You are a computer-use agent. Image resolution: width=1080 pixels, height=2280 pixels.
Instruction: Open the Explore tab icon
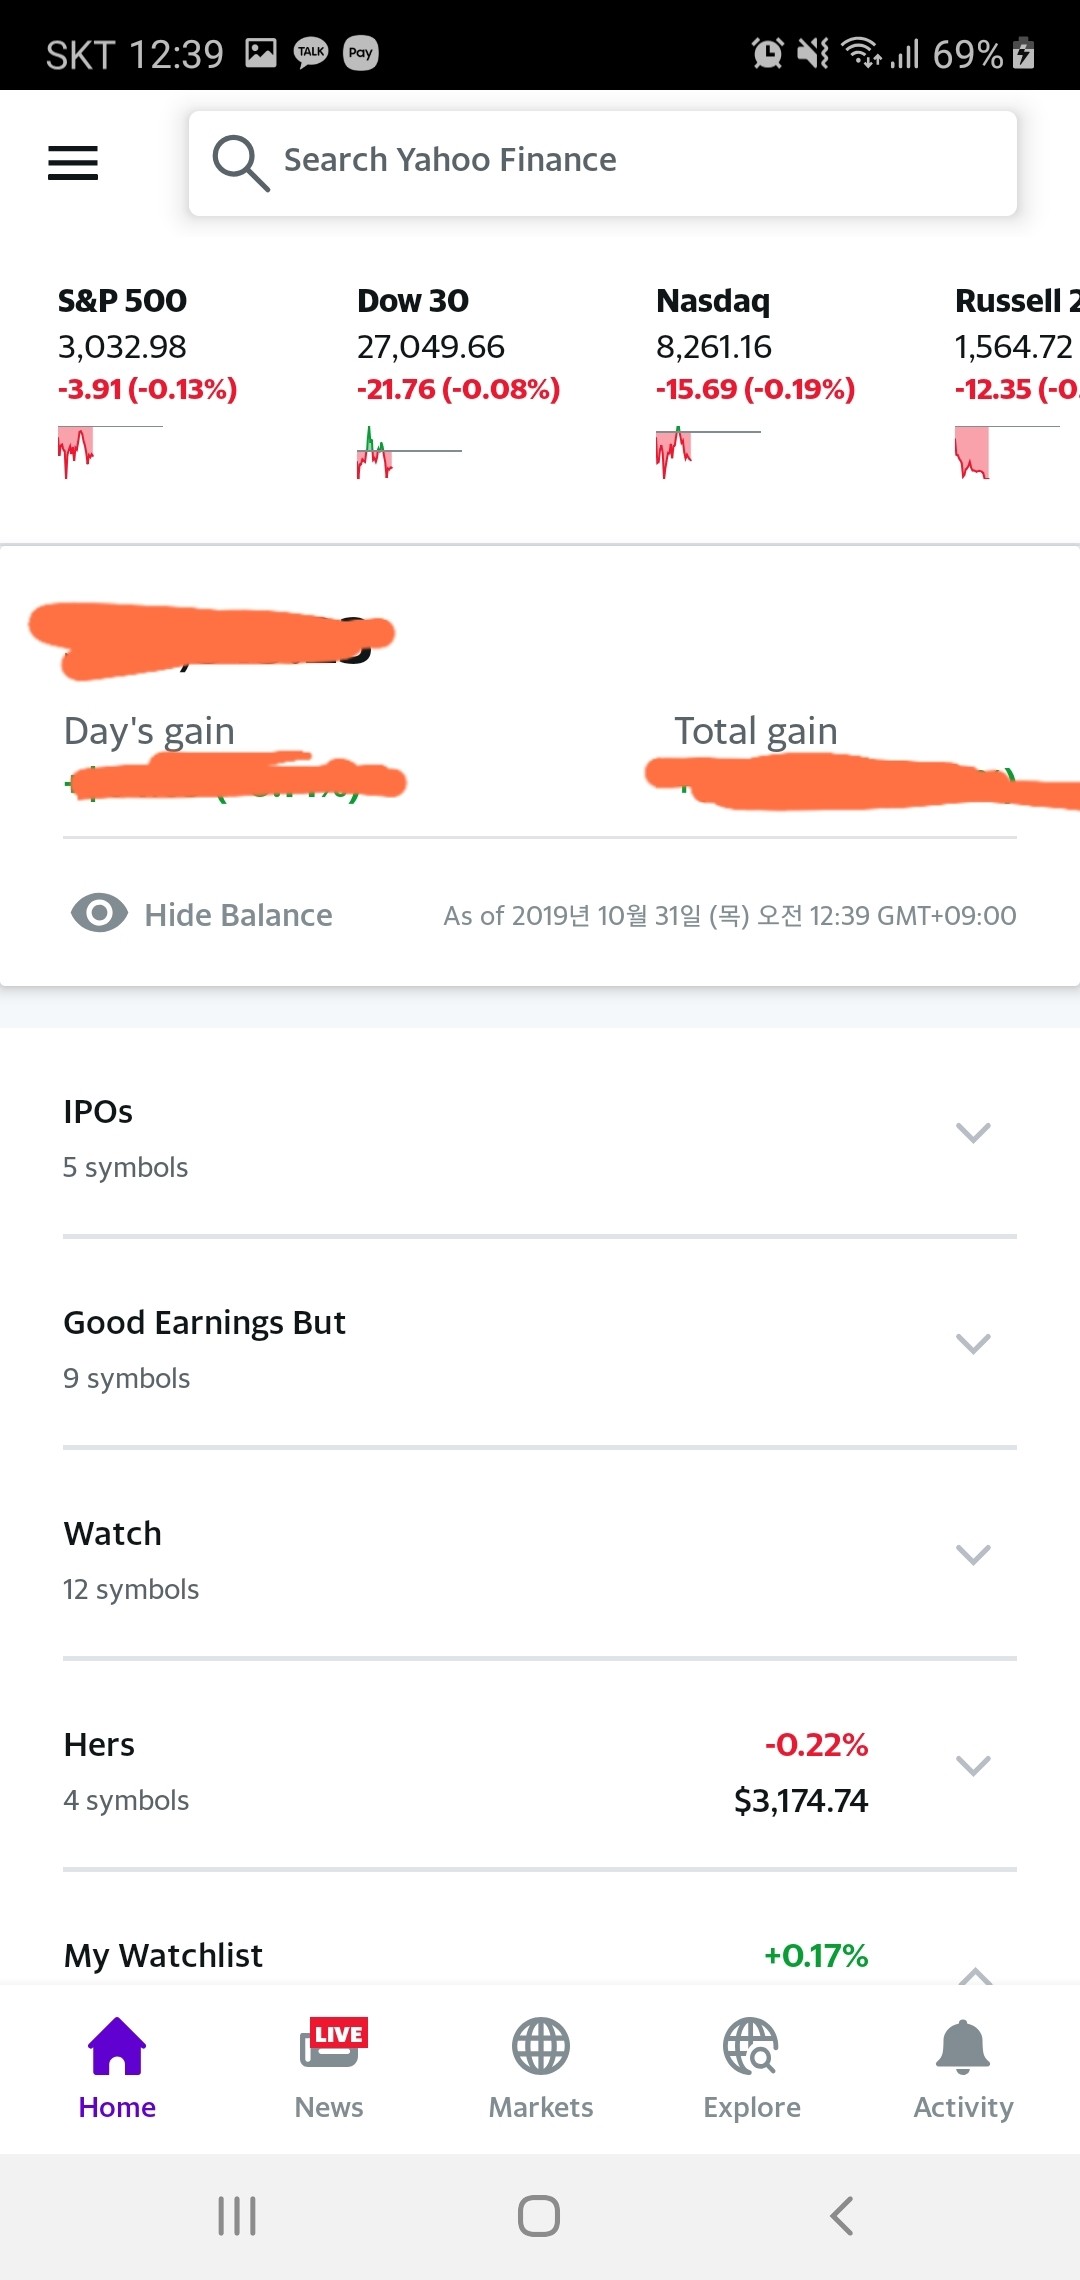click(x=751, y=2046)
